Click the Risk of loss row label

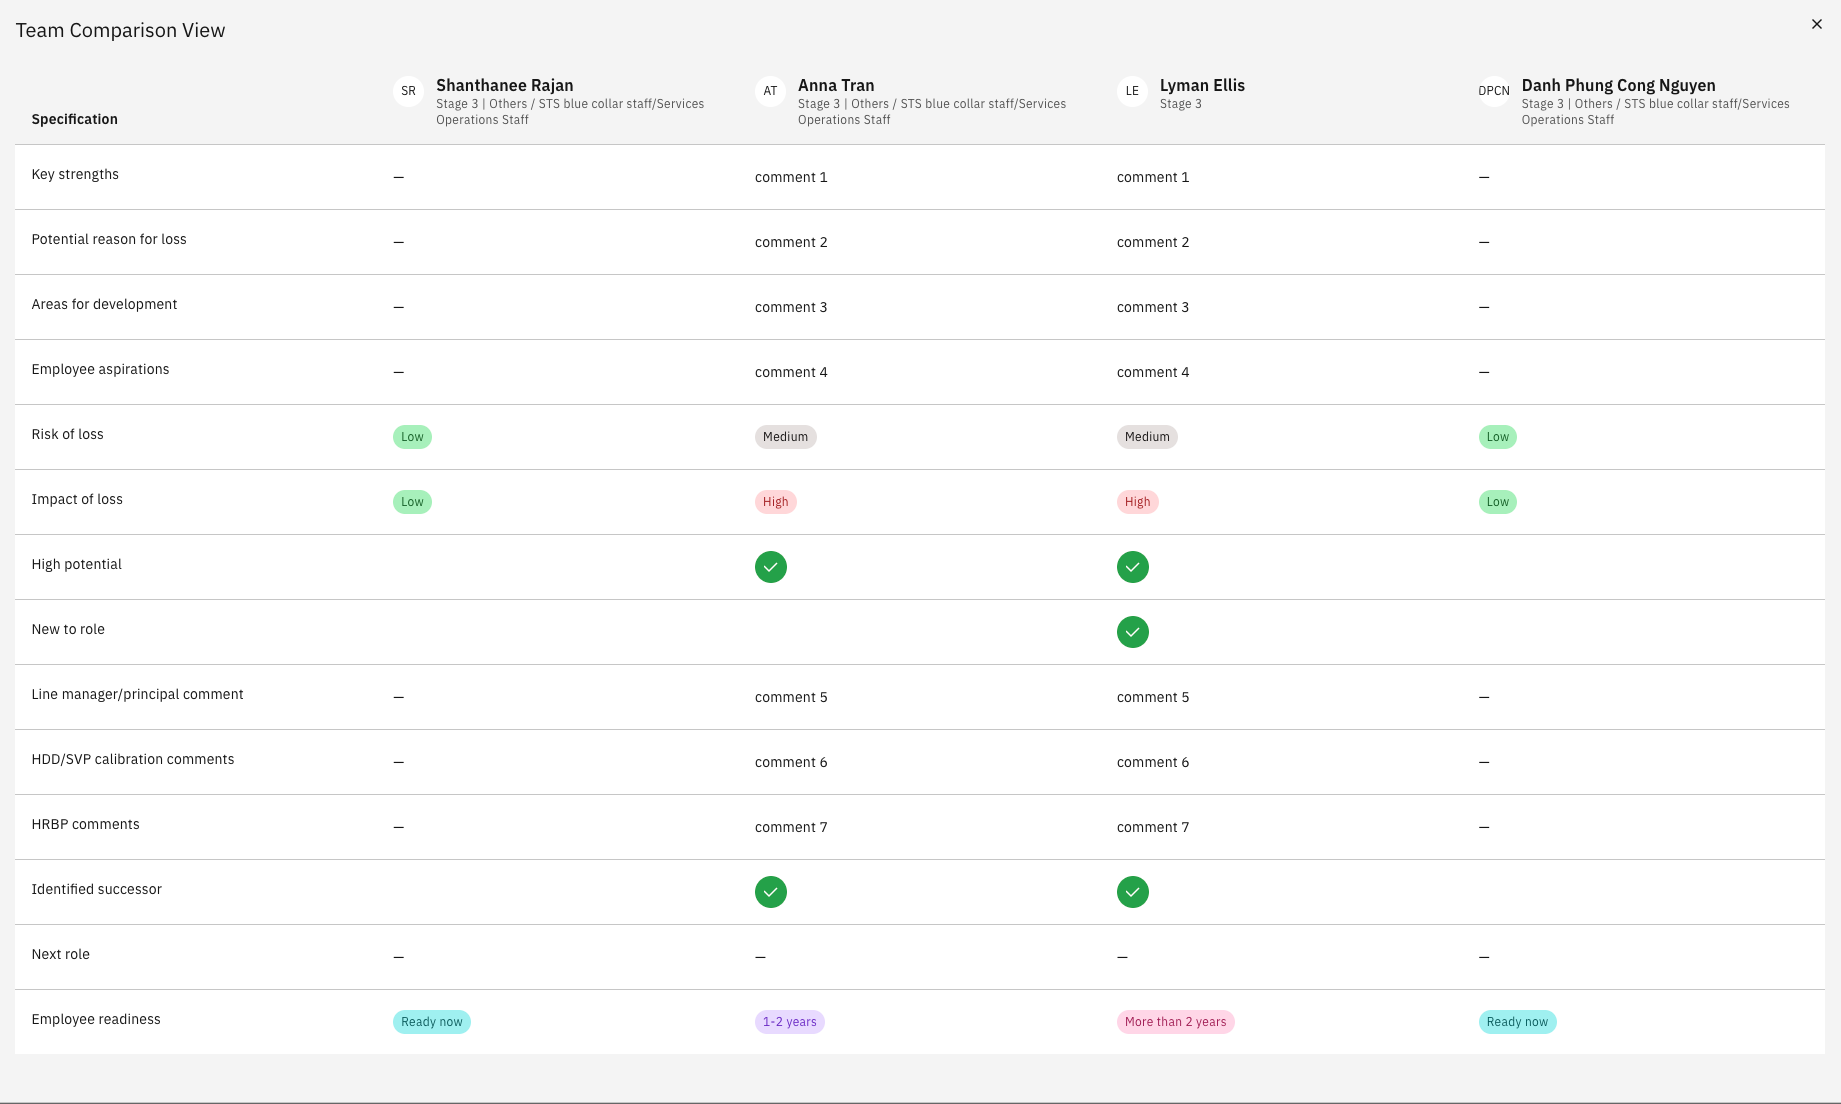tap(67, 434)
